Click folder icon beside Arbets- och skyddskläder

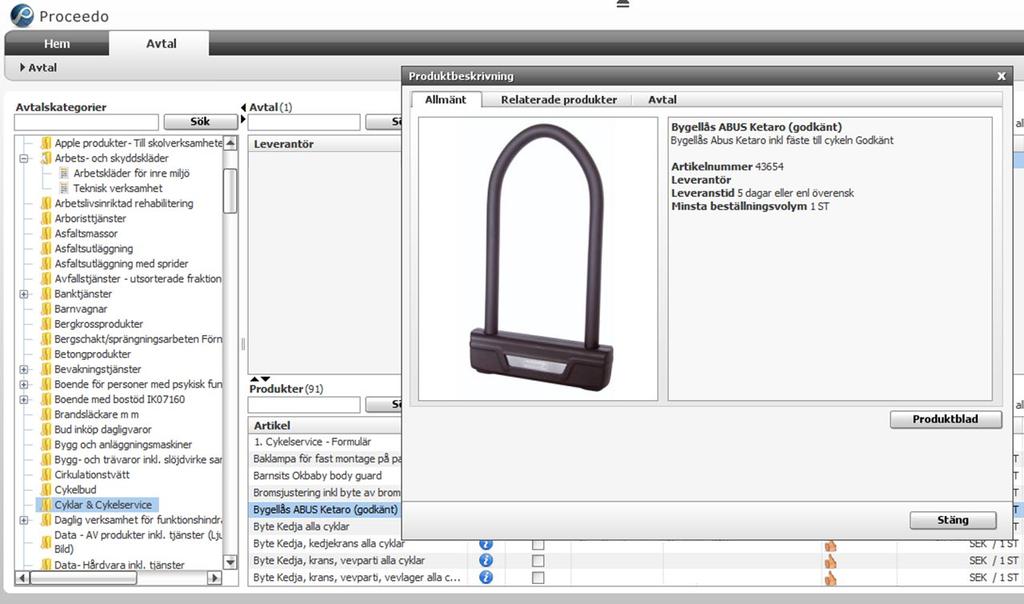point(46,158)
